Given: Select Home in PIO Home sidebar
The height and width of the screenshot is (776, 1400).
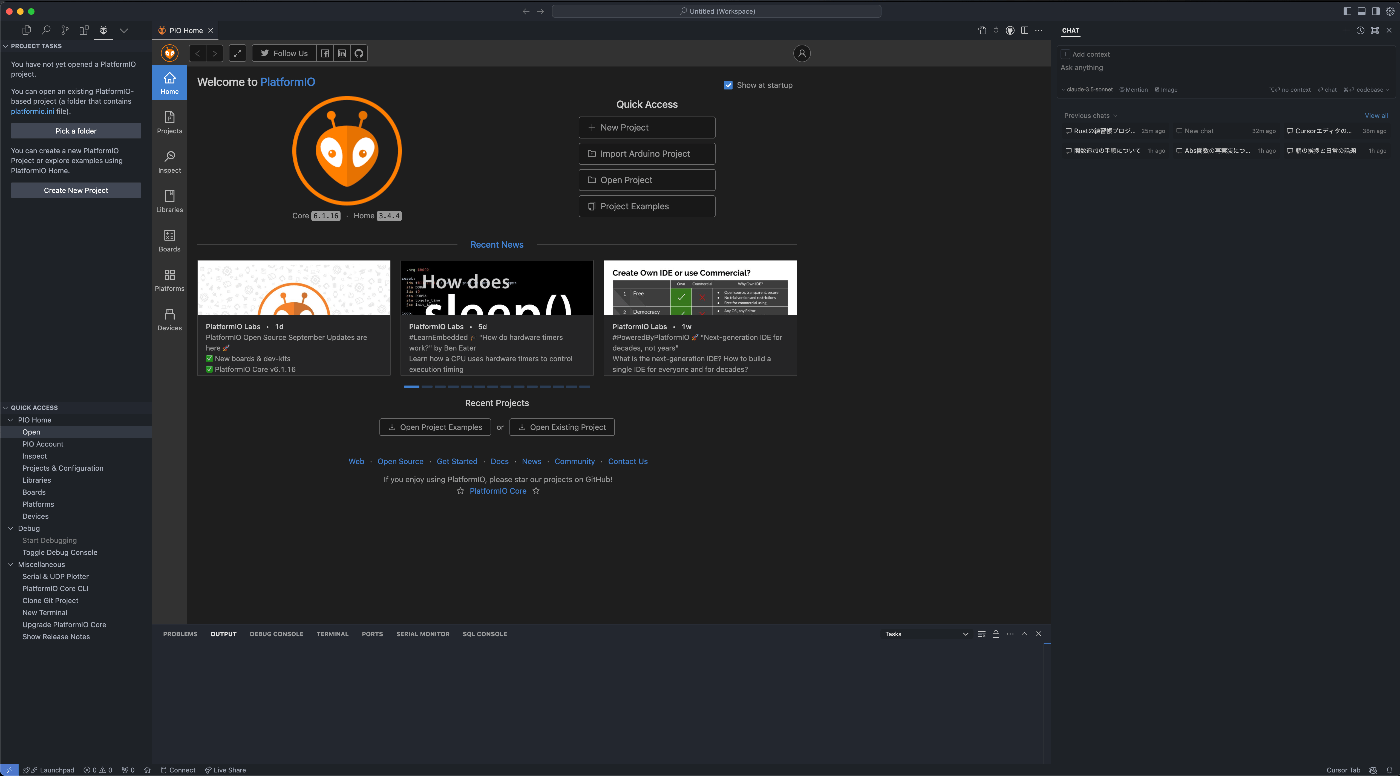Looking at the screenshot, I should [169, 83].
